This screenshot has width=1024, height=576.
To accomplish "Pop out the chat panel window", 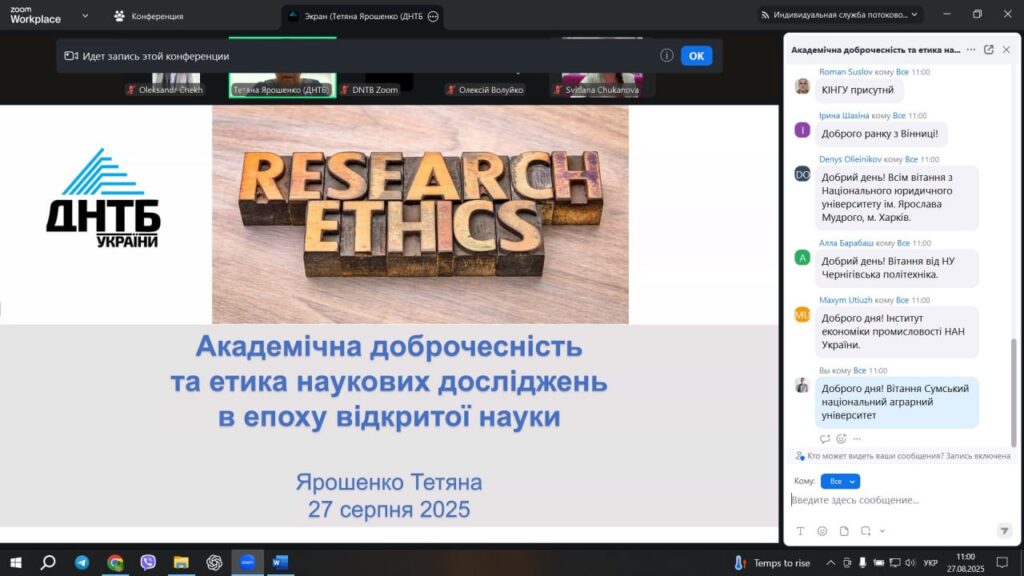I will [x=989, y=49].
